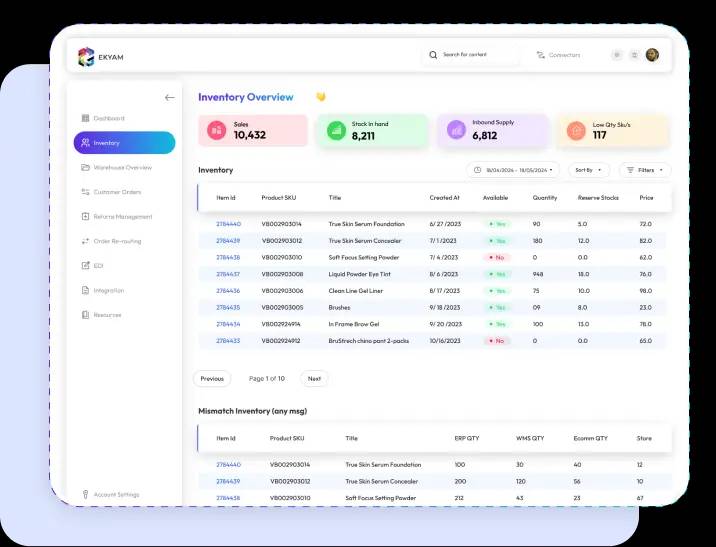This screenshot has height=547, width=716.
Task: Click the waving hand emoji
Action: tap(321, 97)
